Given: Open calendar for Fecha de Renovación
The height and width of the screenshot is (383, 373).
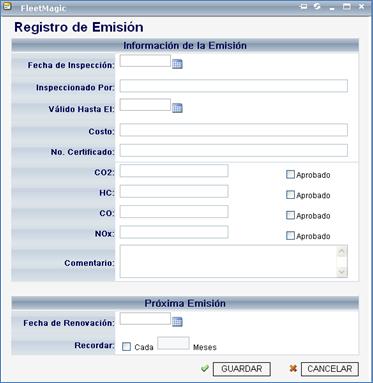Looking at the screenshot, I should [x=177, y=322].
